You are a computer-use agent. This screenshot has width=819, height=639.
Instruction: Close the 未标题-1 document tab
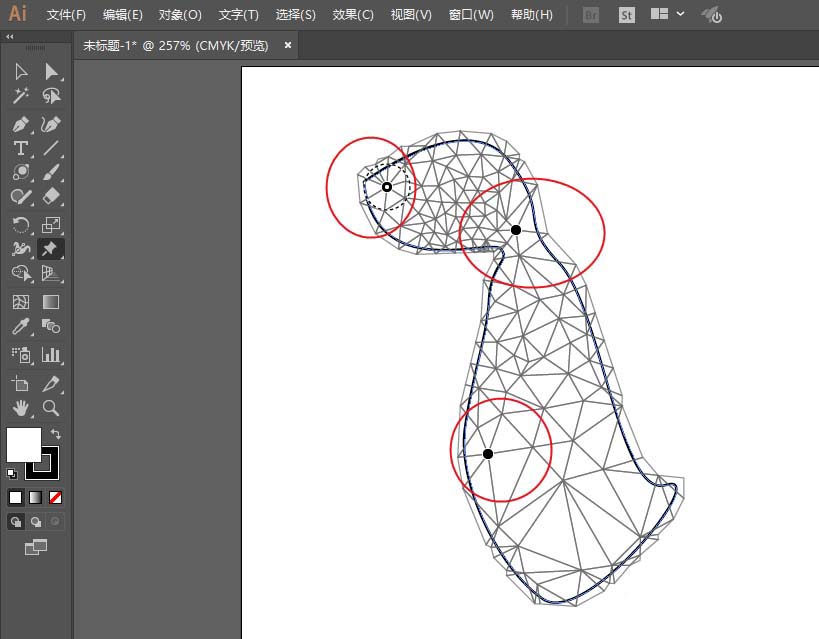click(x=288, y=45)
